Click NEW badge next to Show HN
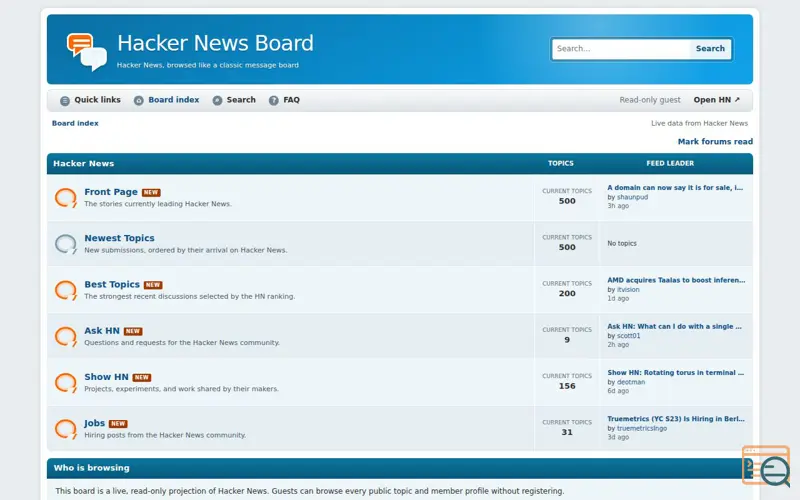800x500 pixels. point(142,378)
